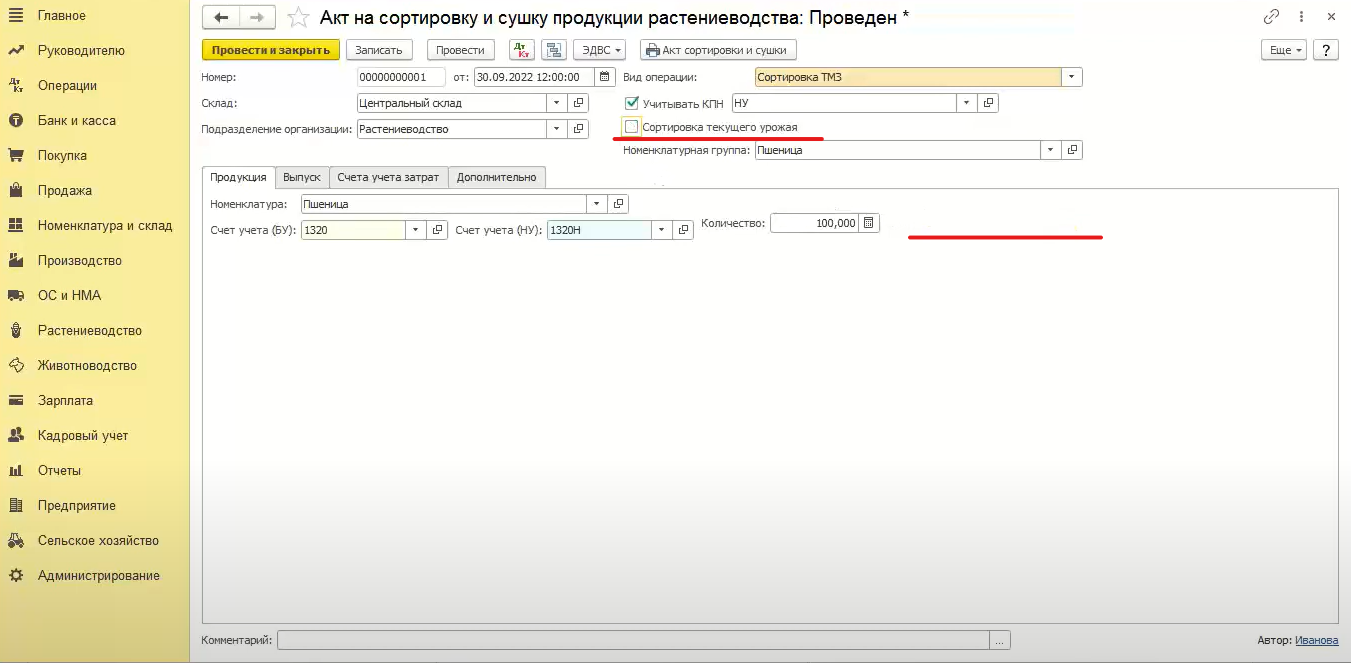The image size is (1351, 663).
Task: Click into the Комментарий input field
Action: pyautogui.click(x=632, y=640)
